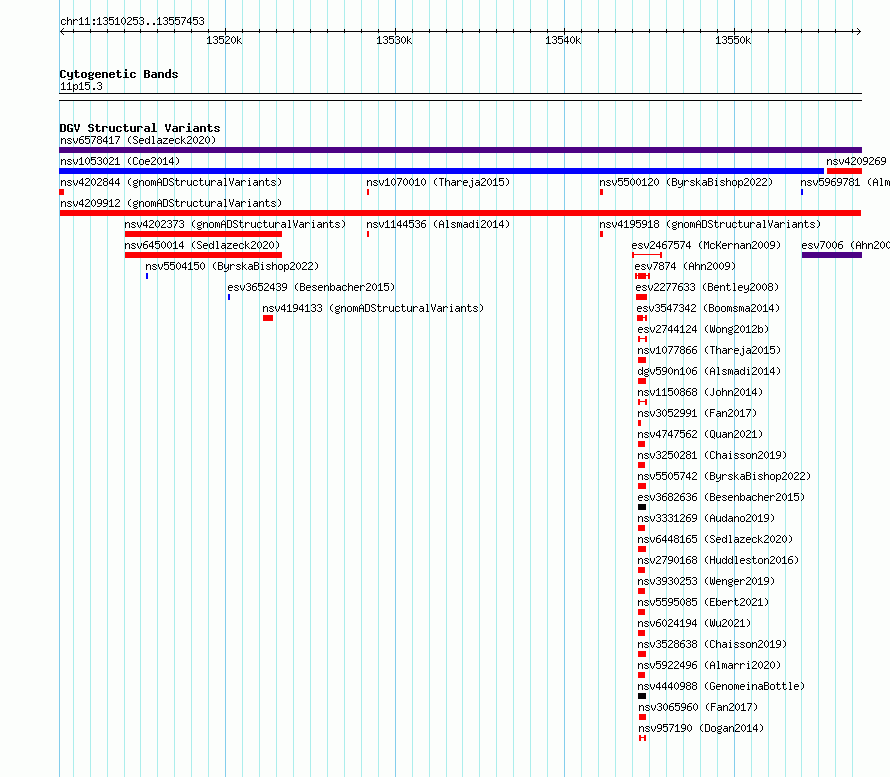Image resolution: width=890 pixels, height=777 pixels.
Task: Select nsv1150868 (John2014) label
Action: pos(700,392)
